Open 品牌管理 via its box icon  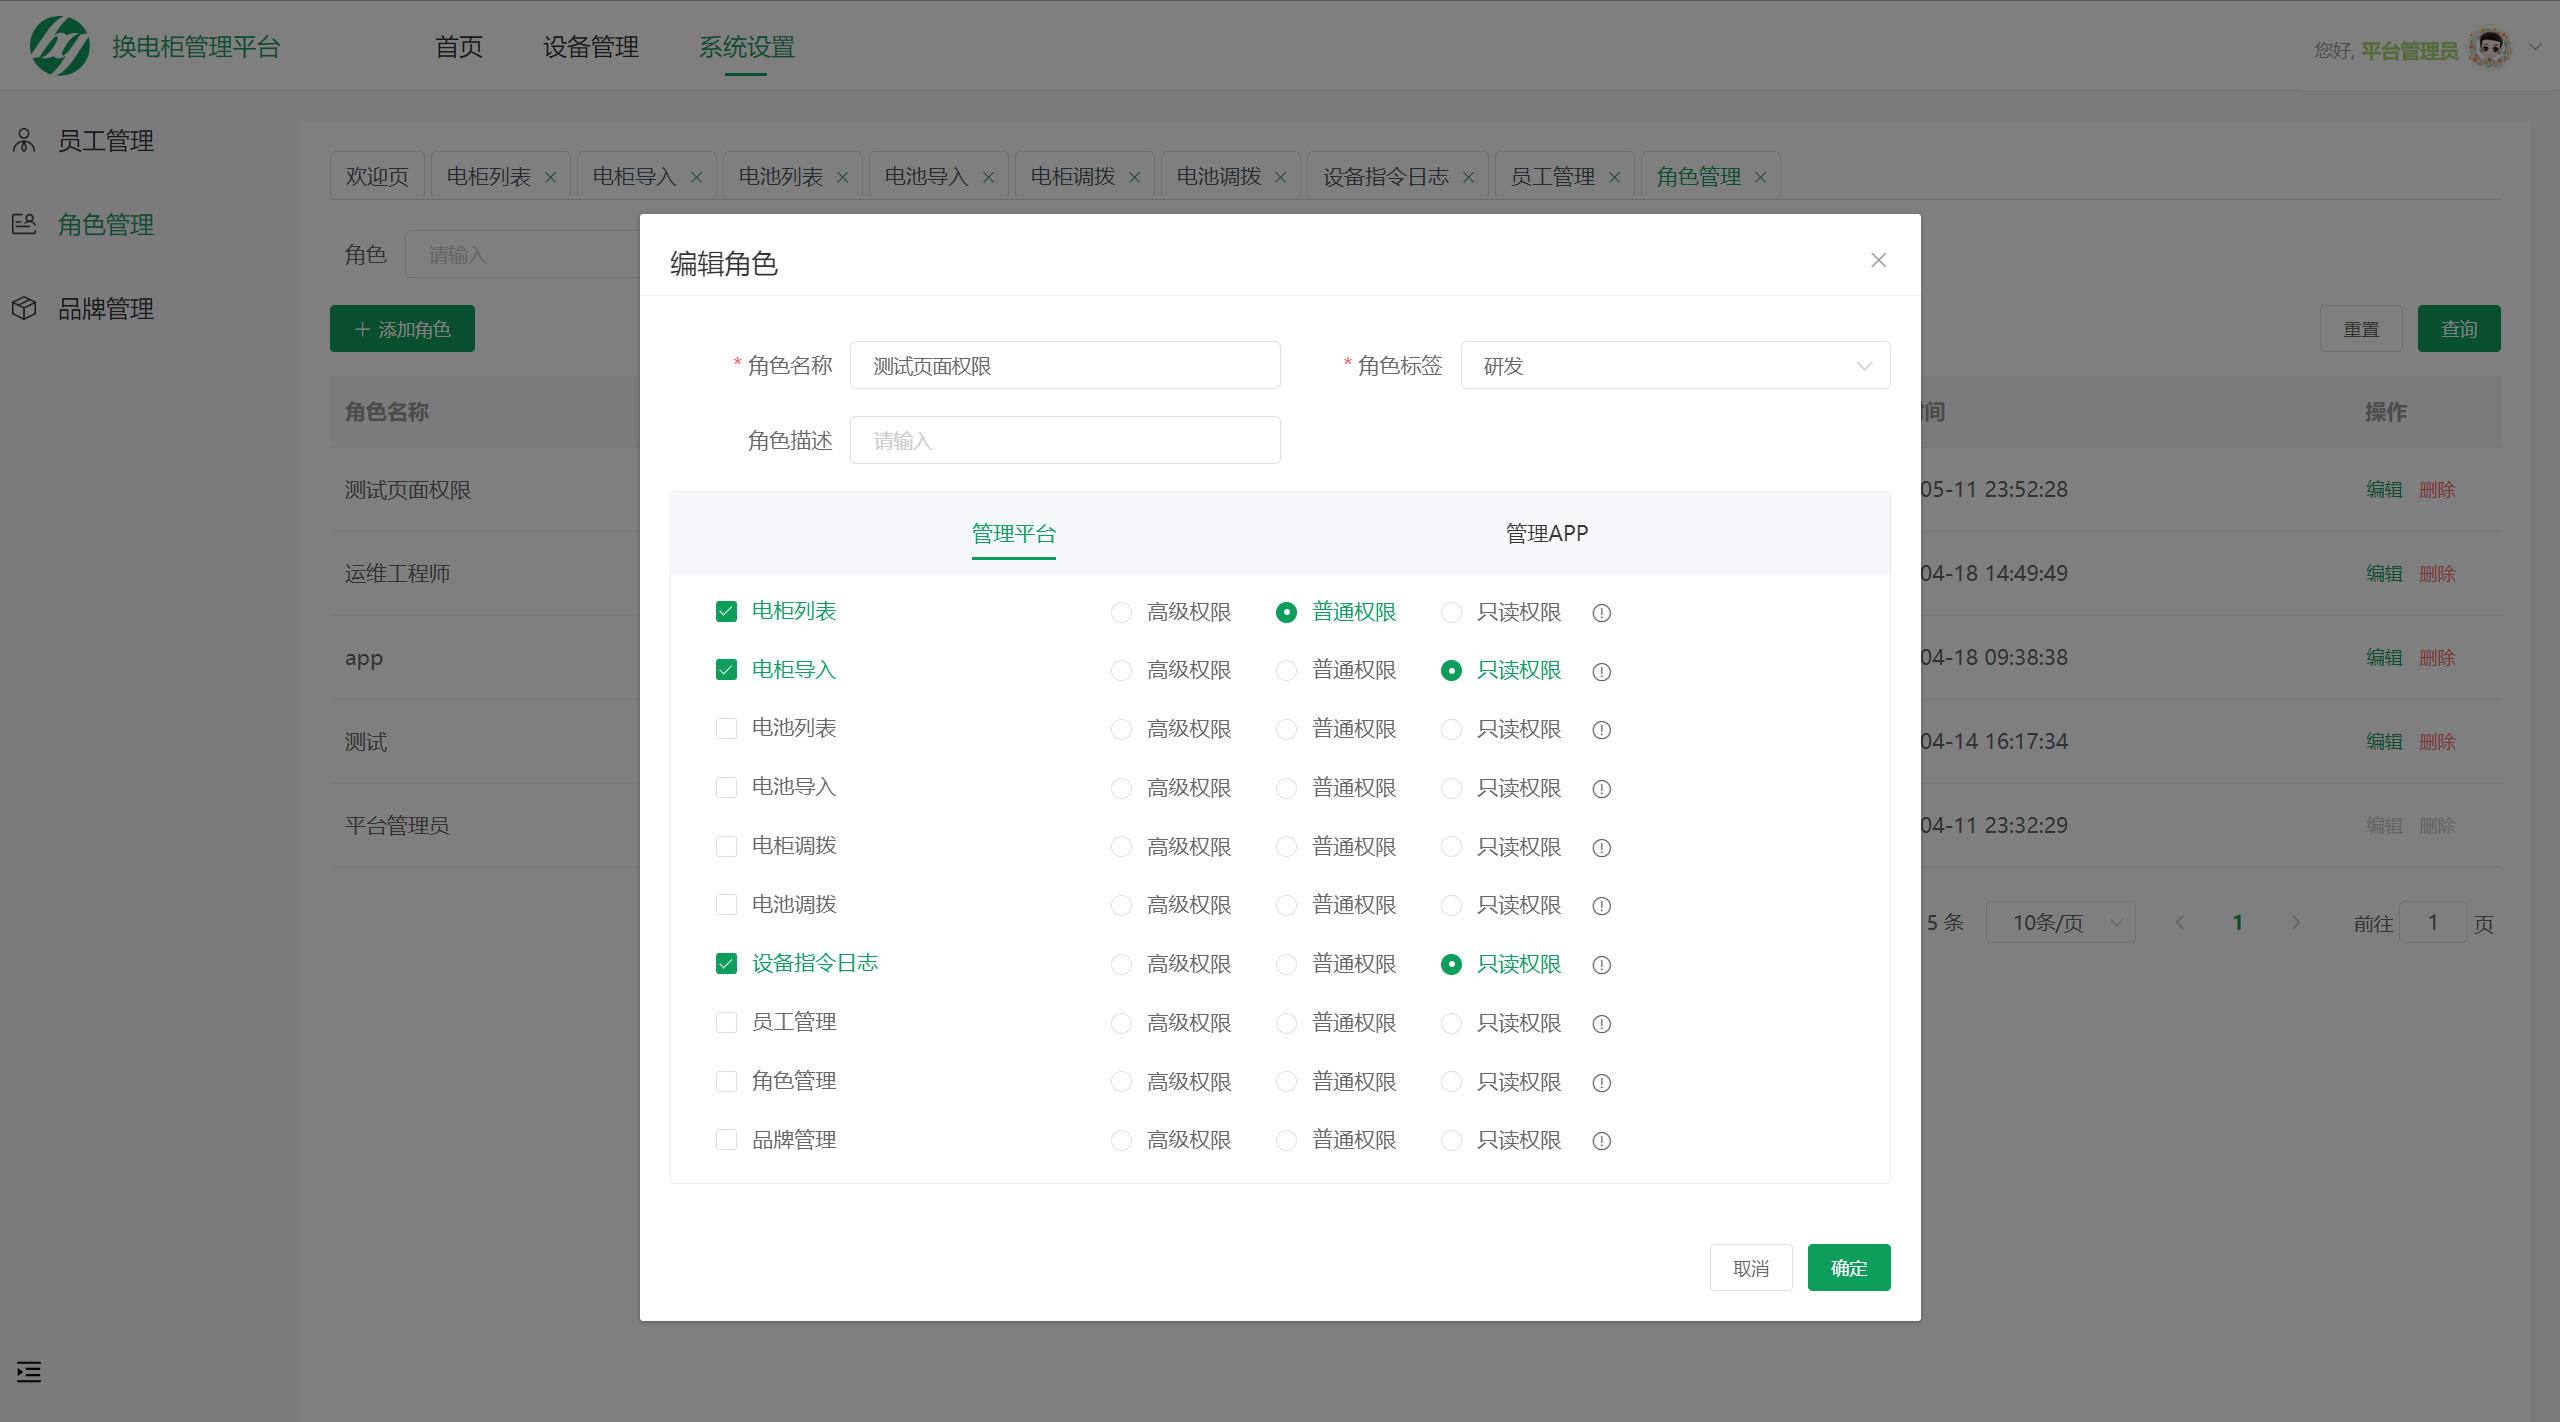tap(24, 308)
